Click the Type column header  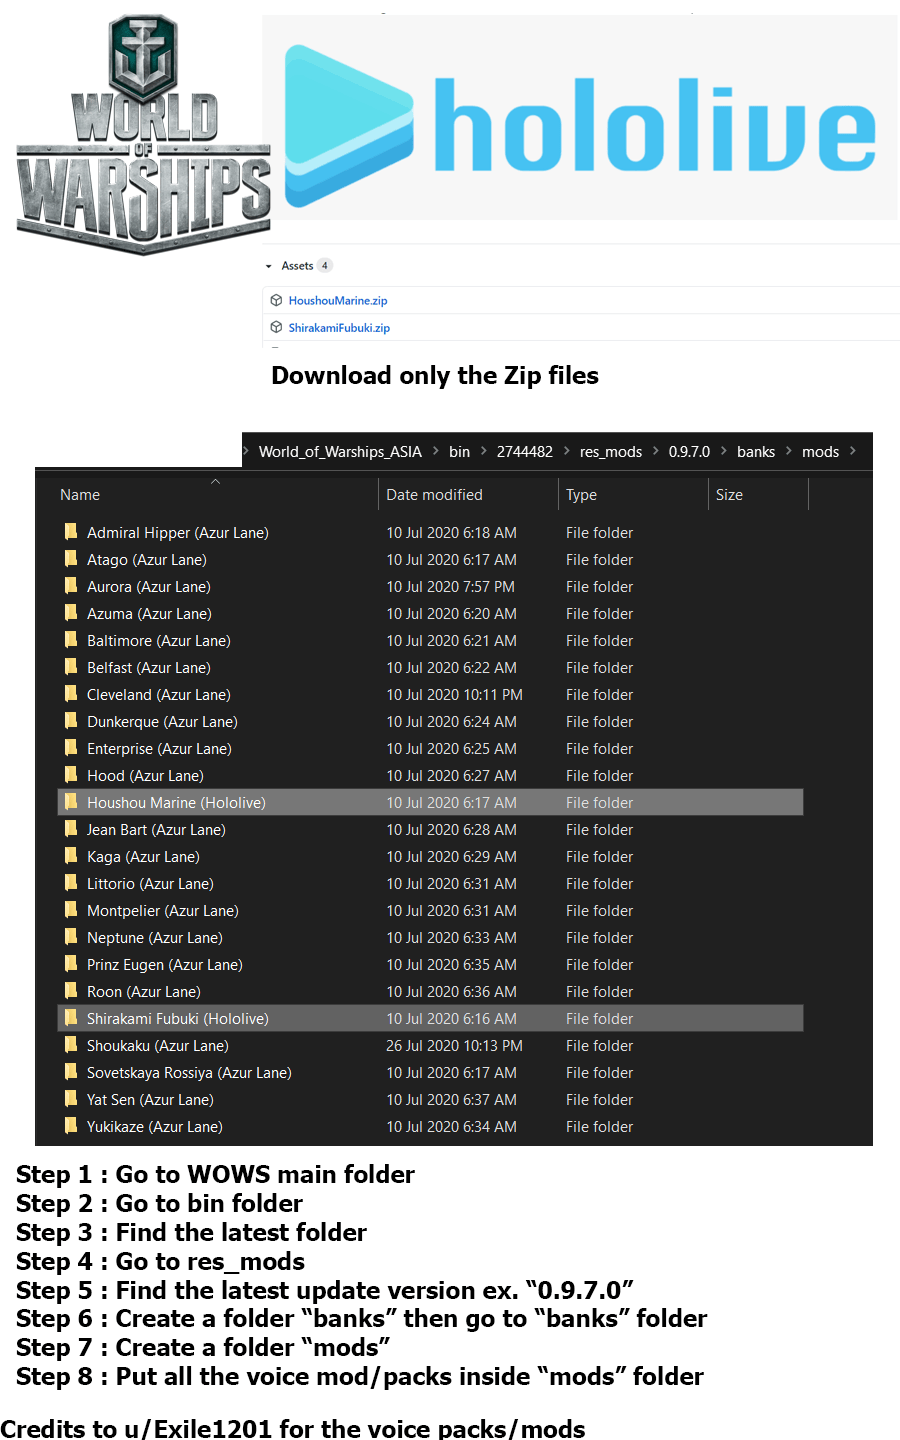[581, 495]
